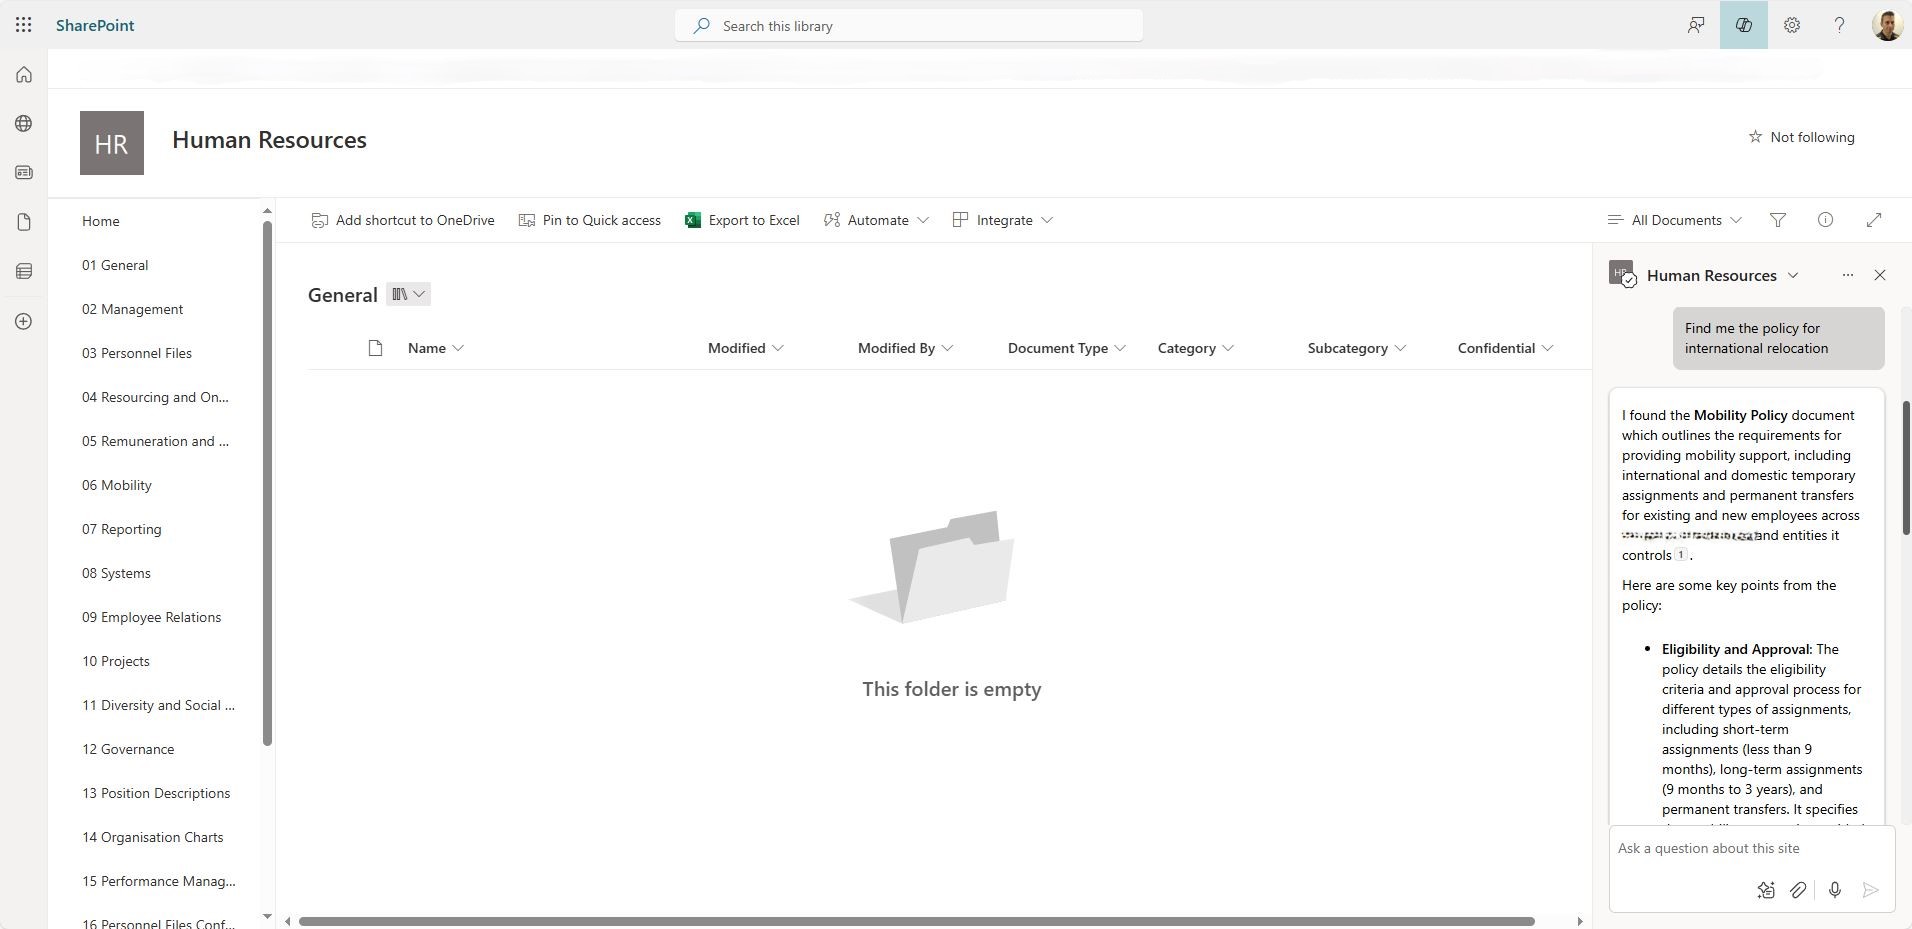Expand the Automate dropdown menu
Screen dimensions: 1912x929
point(876,220)
